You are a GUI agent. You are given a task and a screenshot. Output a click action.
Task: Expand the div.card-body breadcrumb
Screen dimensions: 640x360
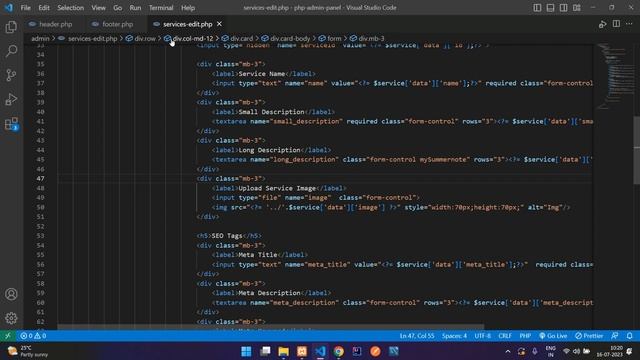pos(286,38)
